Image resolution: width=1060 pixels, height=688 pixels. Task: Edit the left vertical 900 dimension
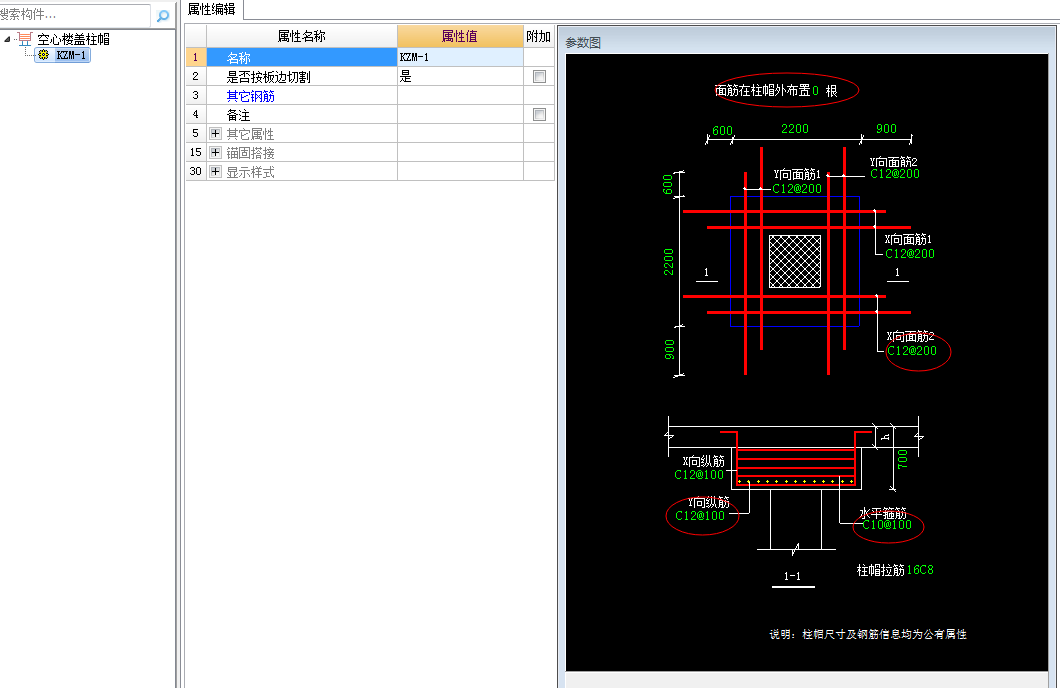(x=669, y=349)
